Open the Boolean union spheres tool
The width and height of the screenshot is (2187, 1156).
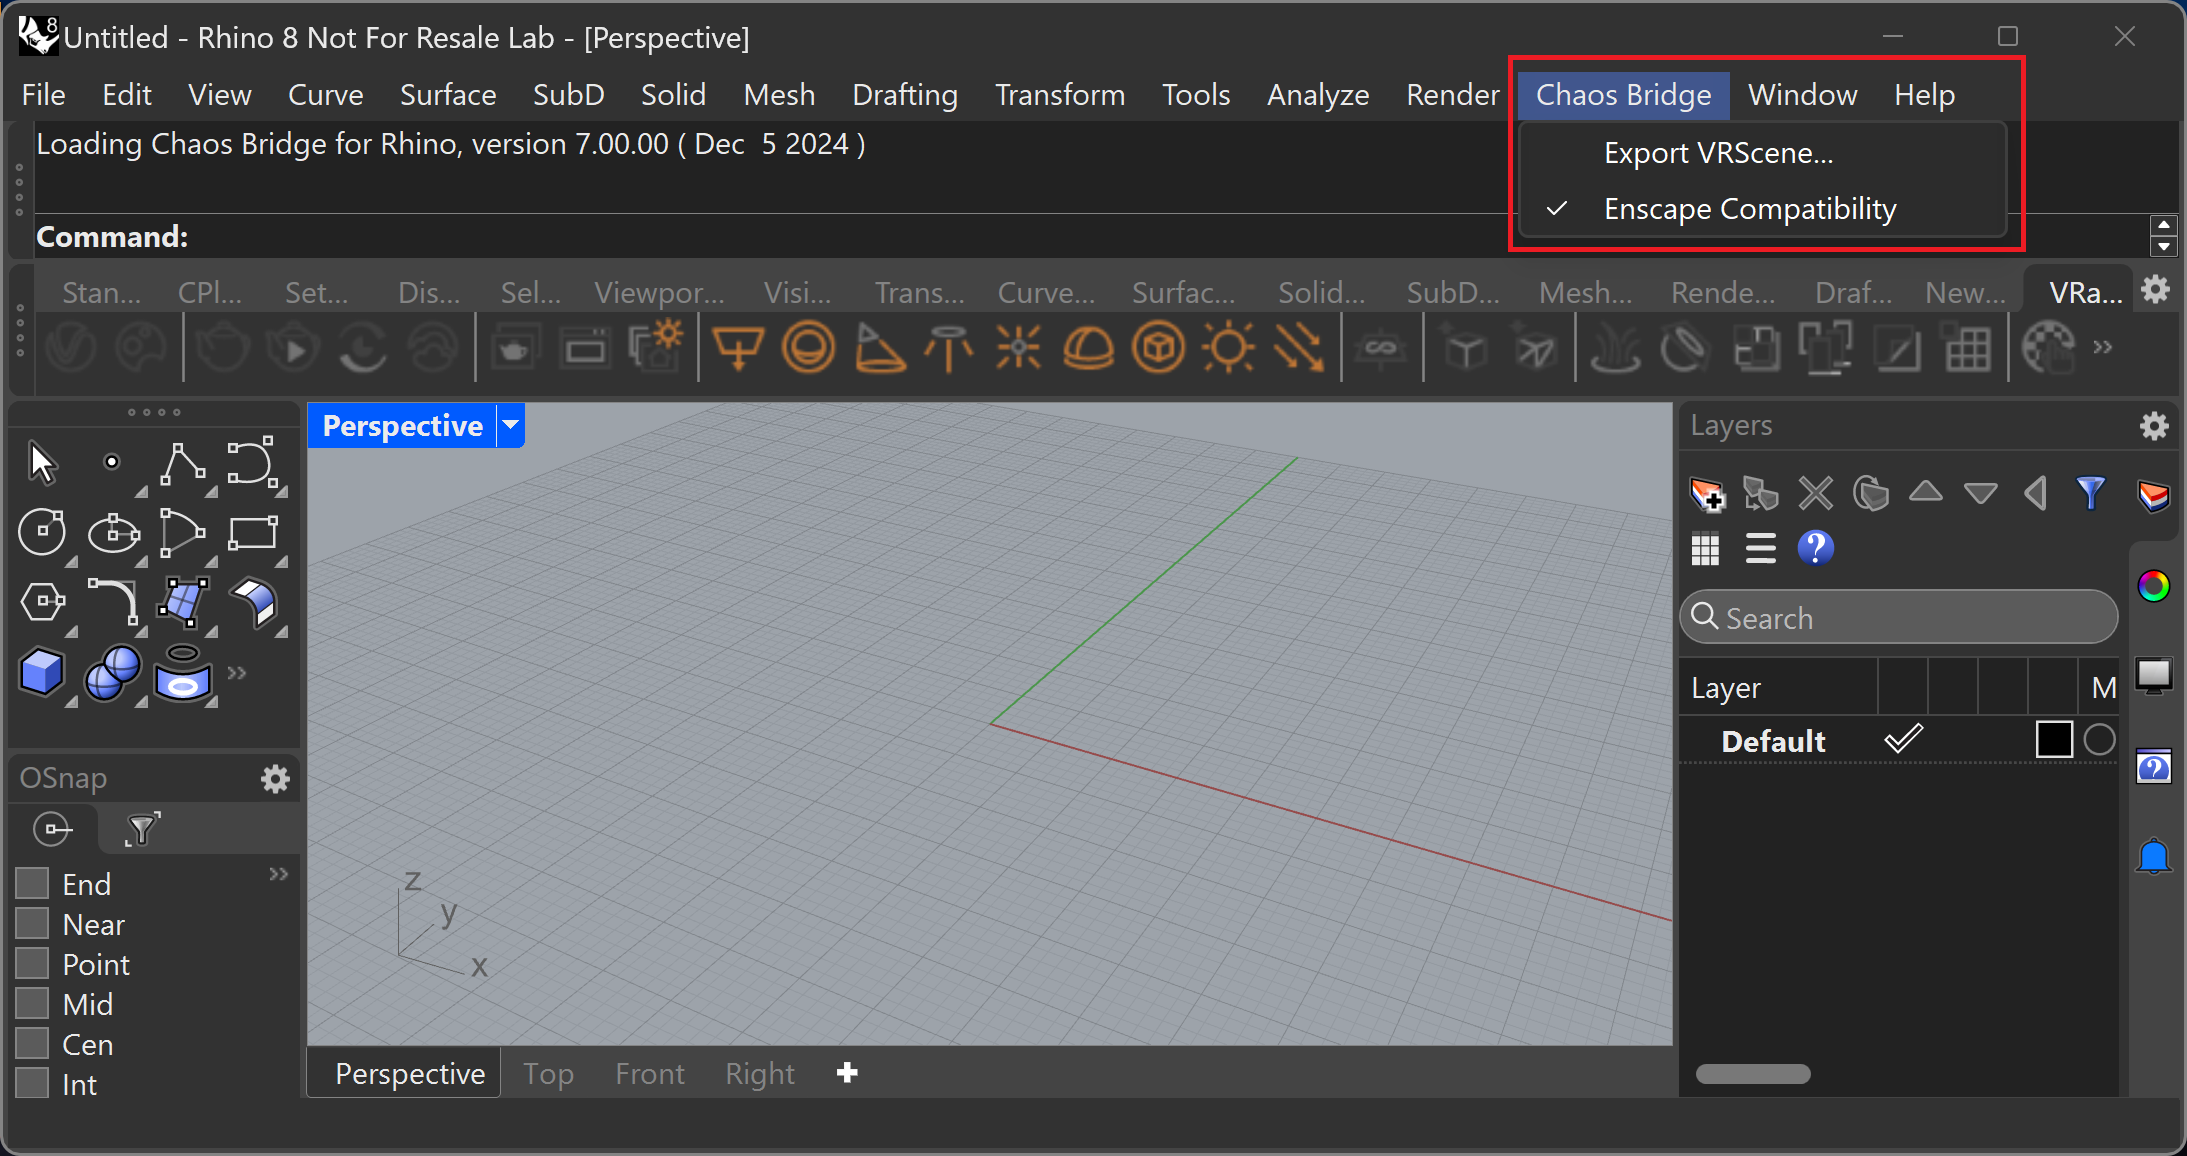click(112, 673)
